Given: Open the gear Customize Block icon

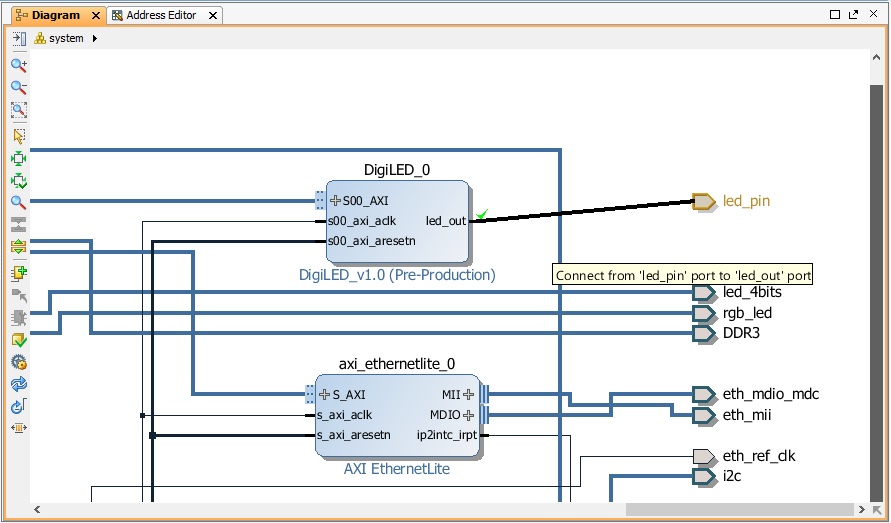Looking at the screenshot, I should point(19,362).
